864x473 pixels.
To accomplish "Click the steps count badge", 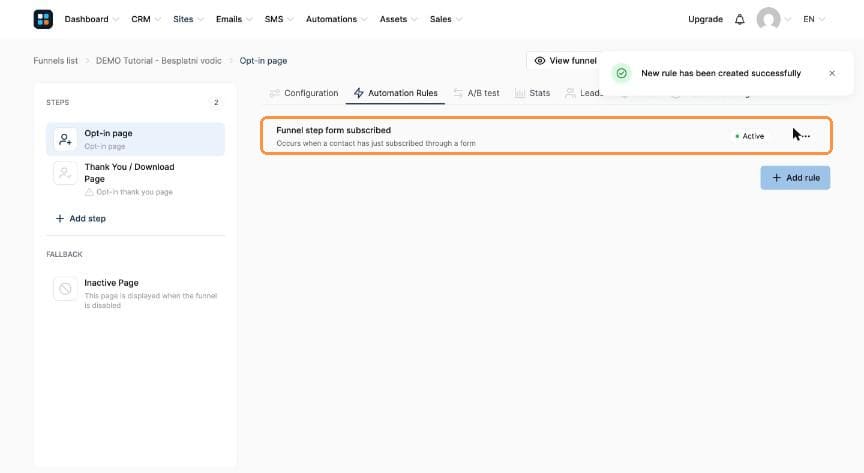I will point(216,103).
